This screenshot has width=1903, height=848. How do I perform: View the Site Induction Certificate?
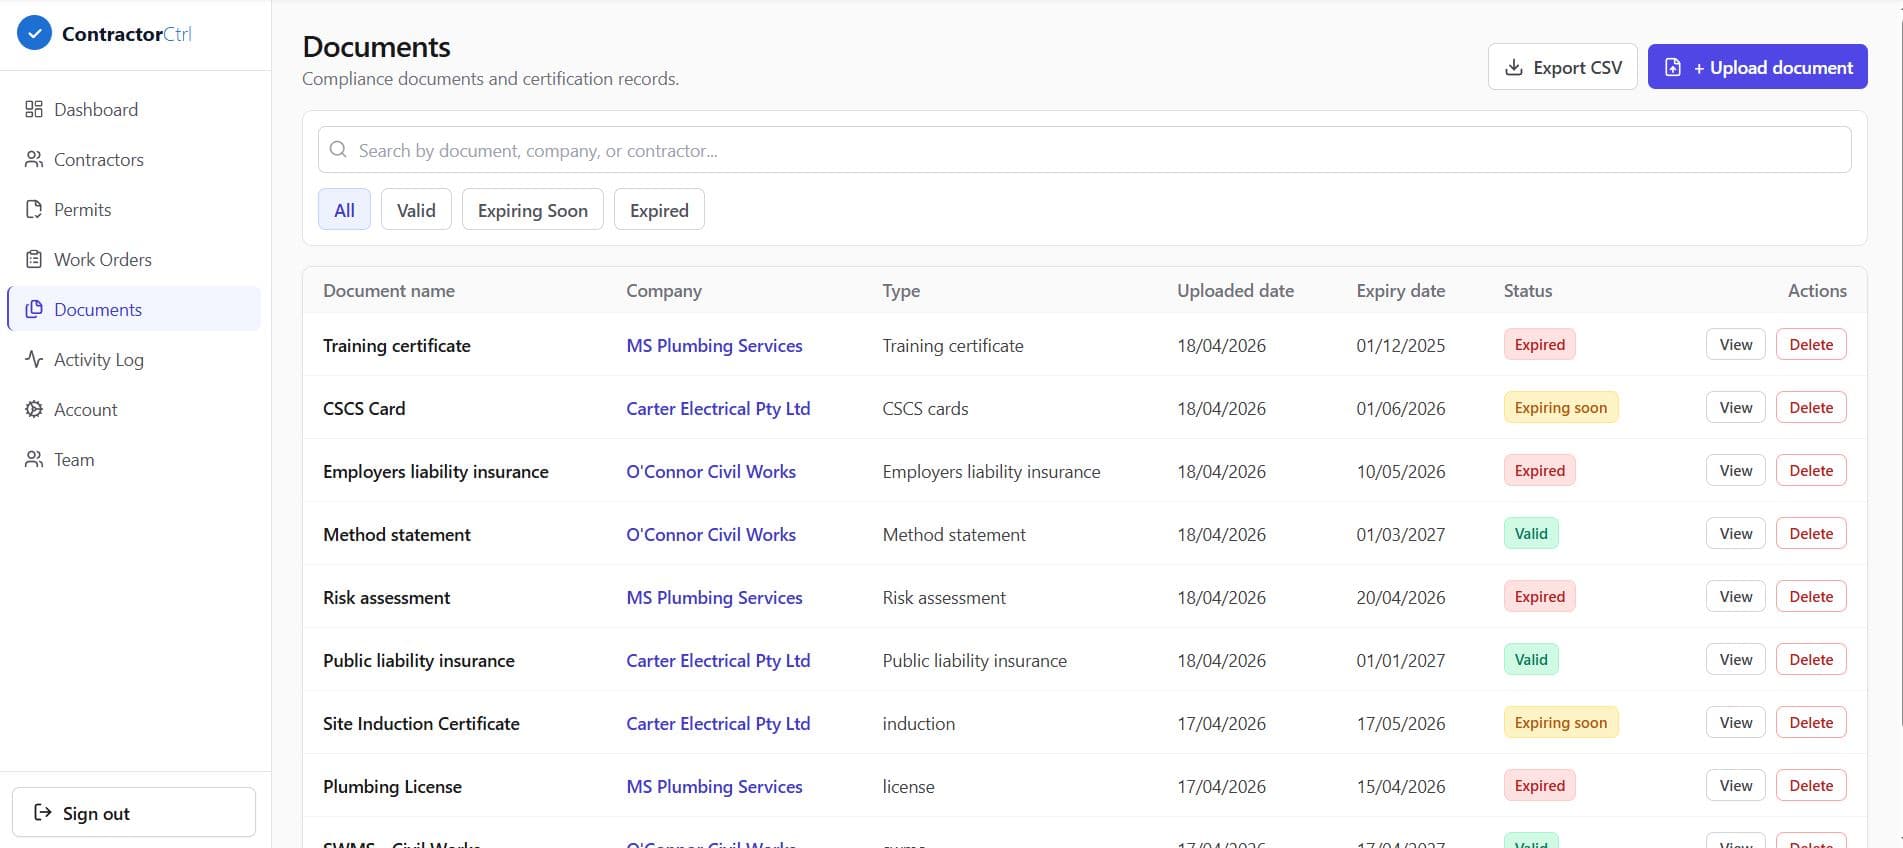1736,722
